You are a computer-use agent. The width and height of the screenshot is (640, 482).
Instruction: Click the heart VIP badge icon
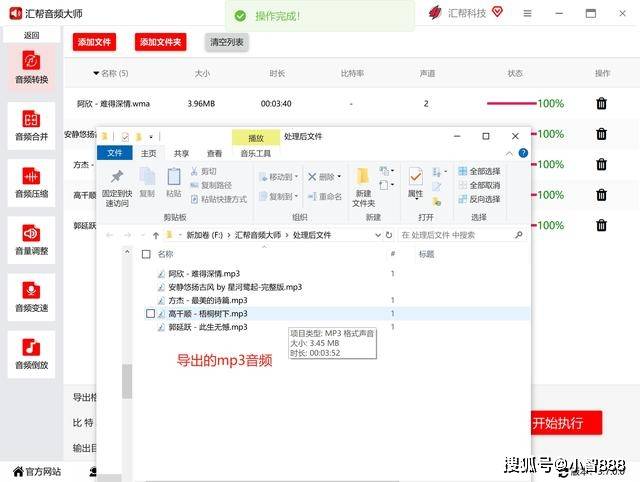point(497,12)
